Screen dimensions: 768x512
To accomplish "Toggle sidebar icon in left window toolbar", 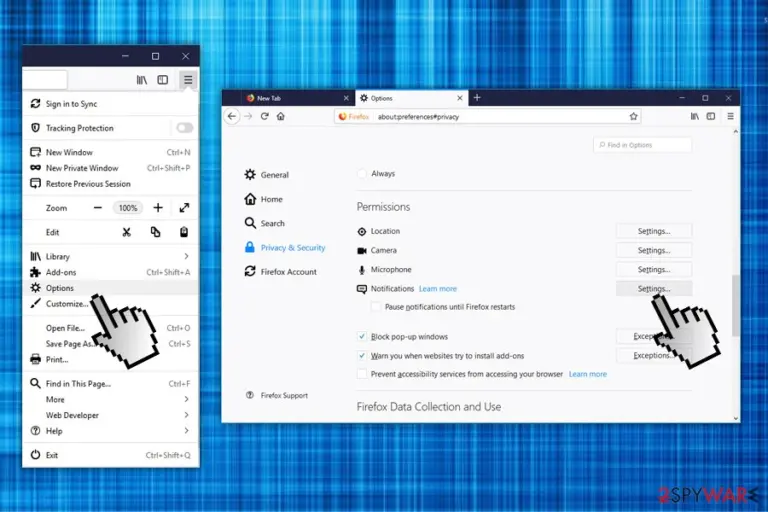I will [163, 80].
